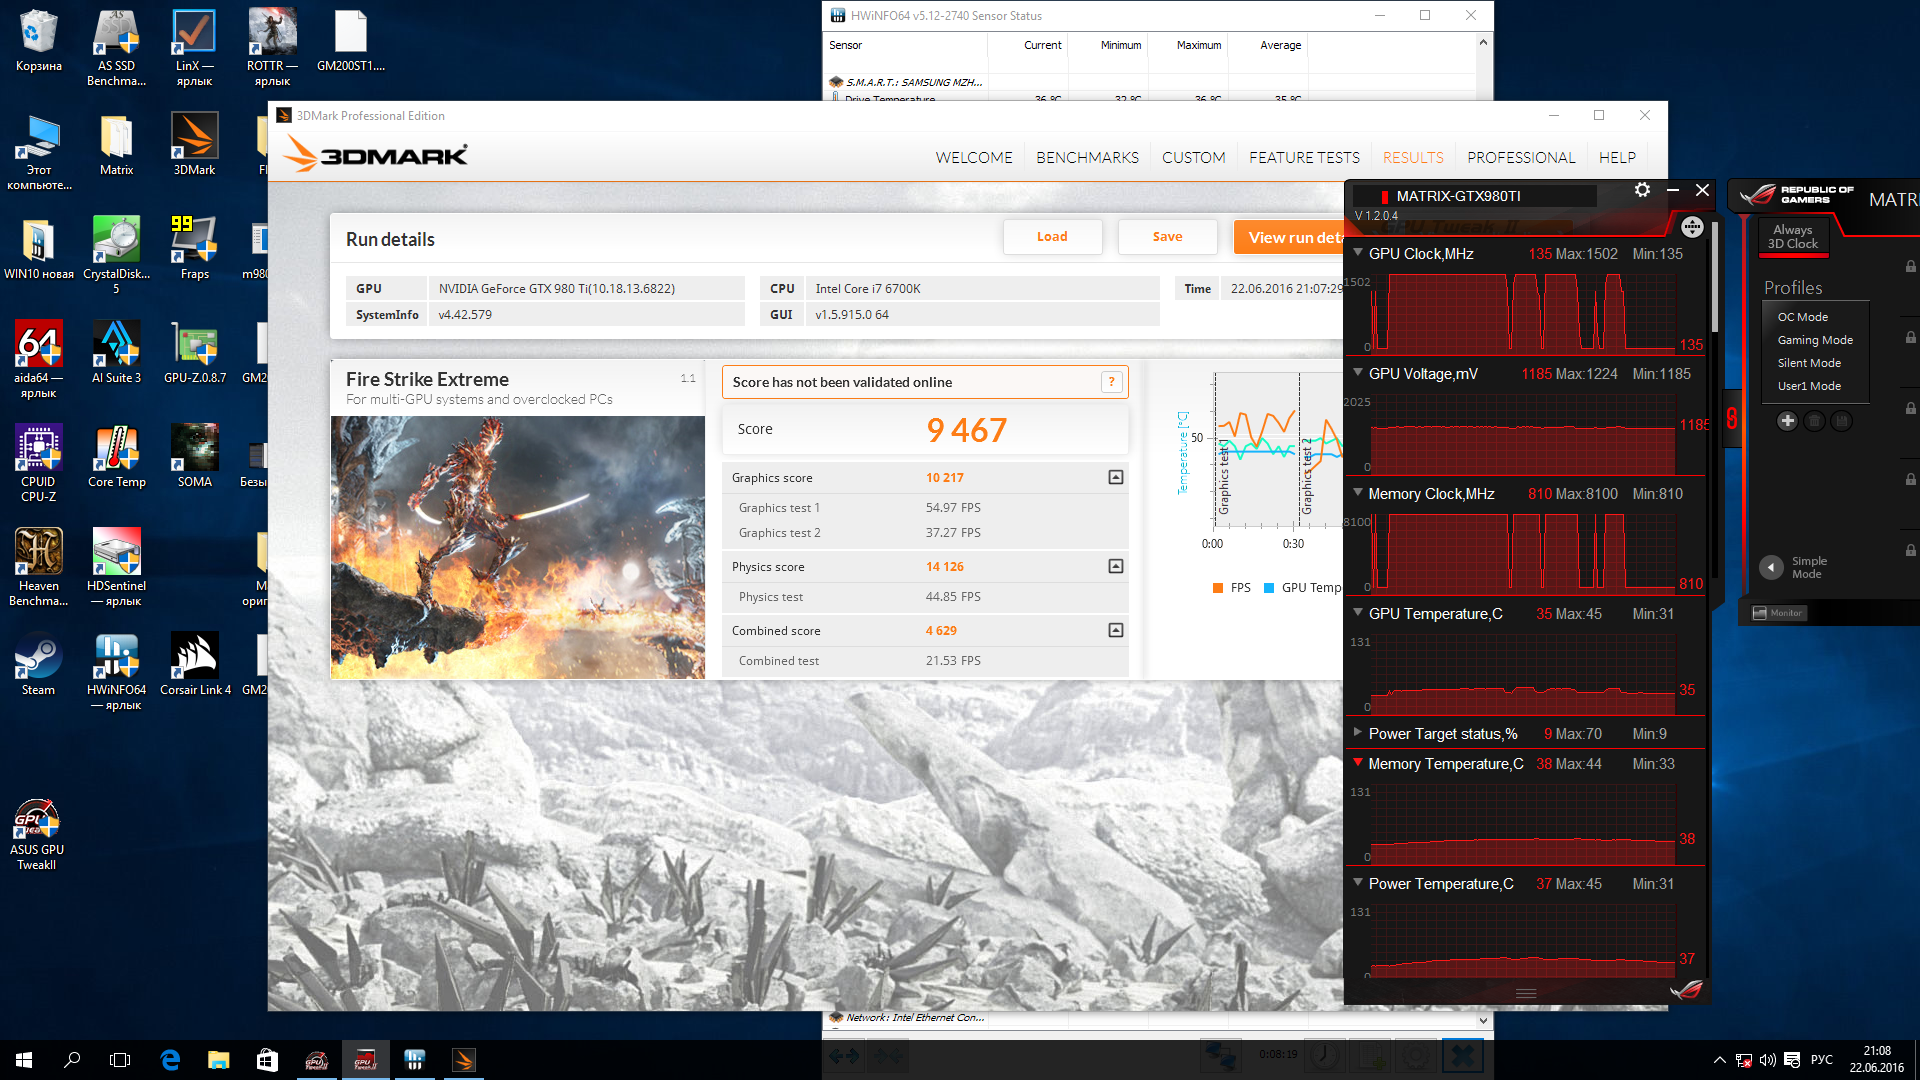Toggle the topmost lock icon in GPU Tweak
The width and height of the screenshot is (1920, 1080).
point(1910,266)
